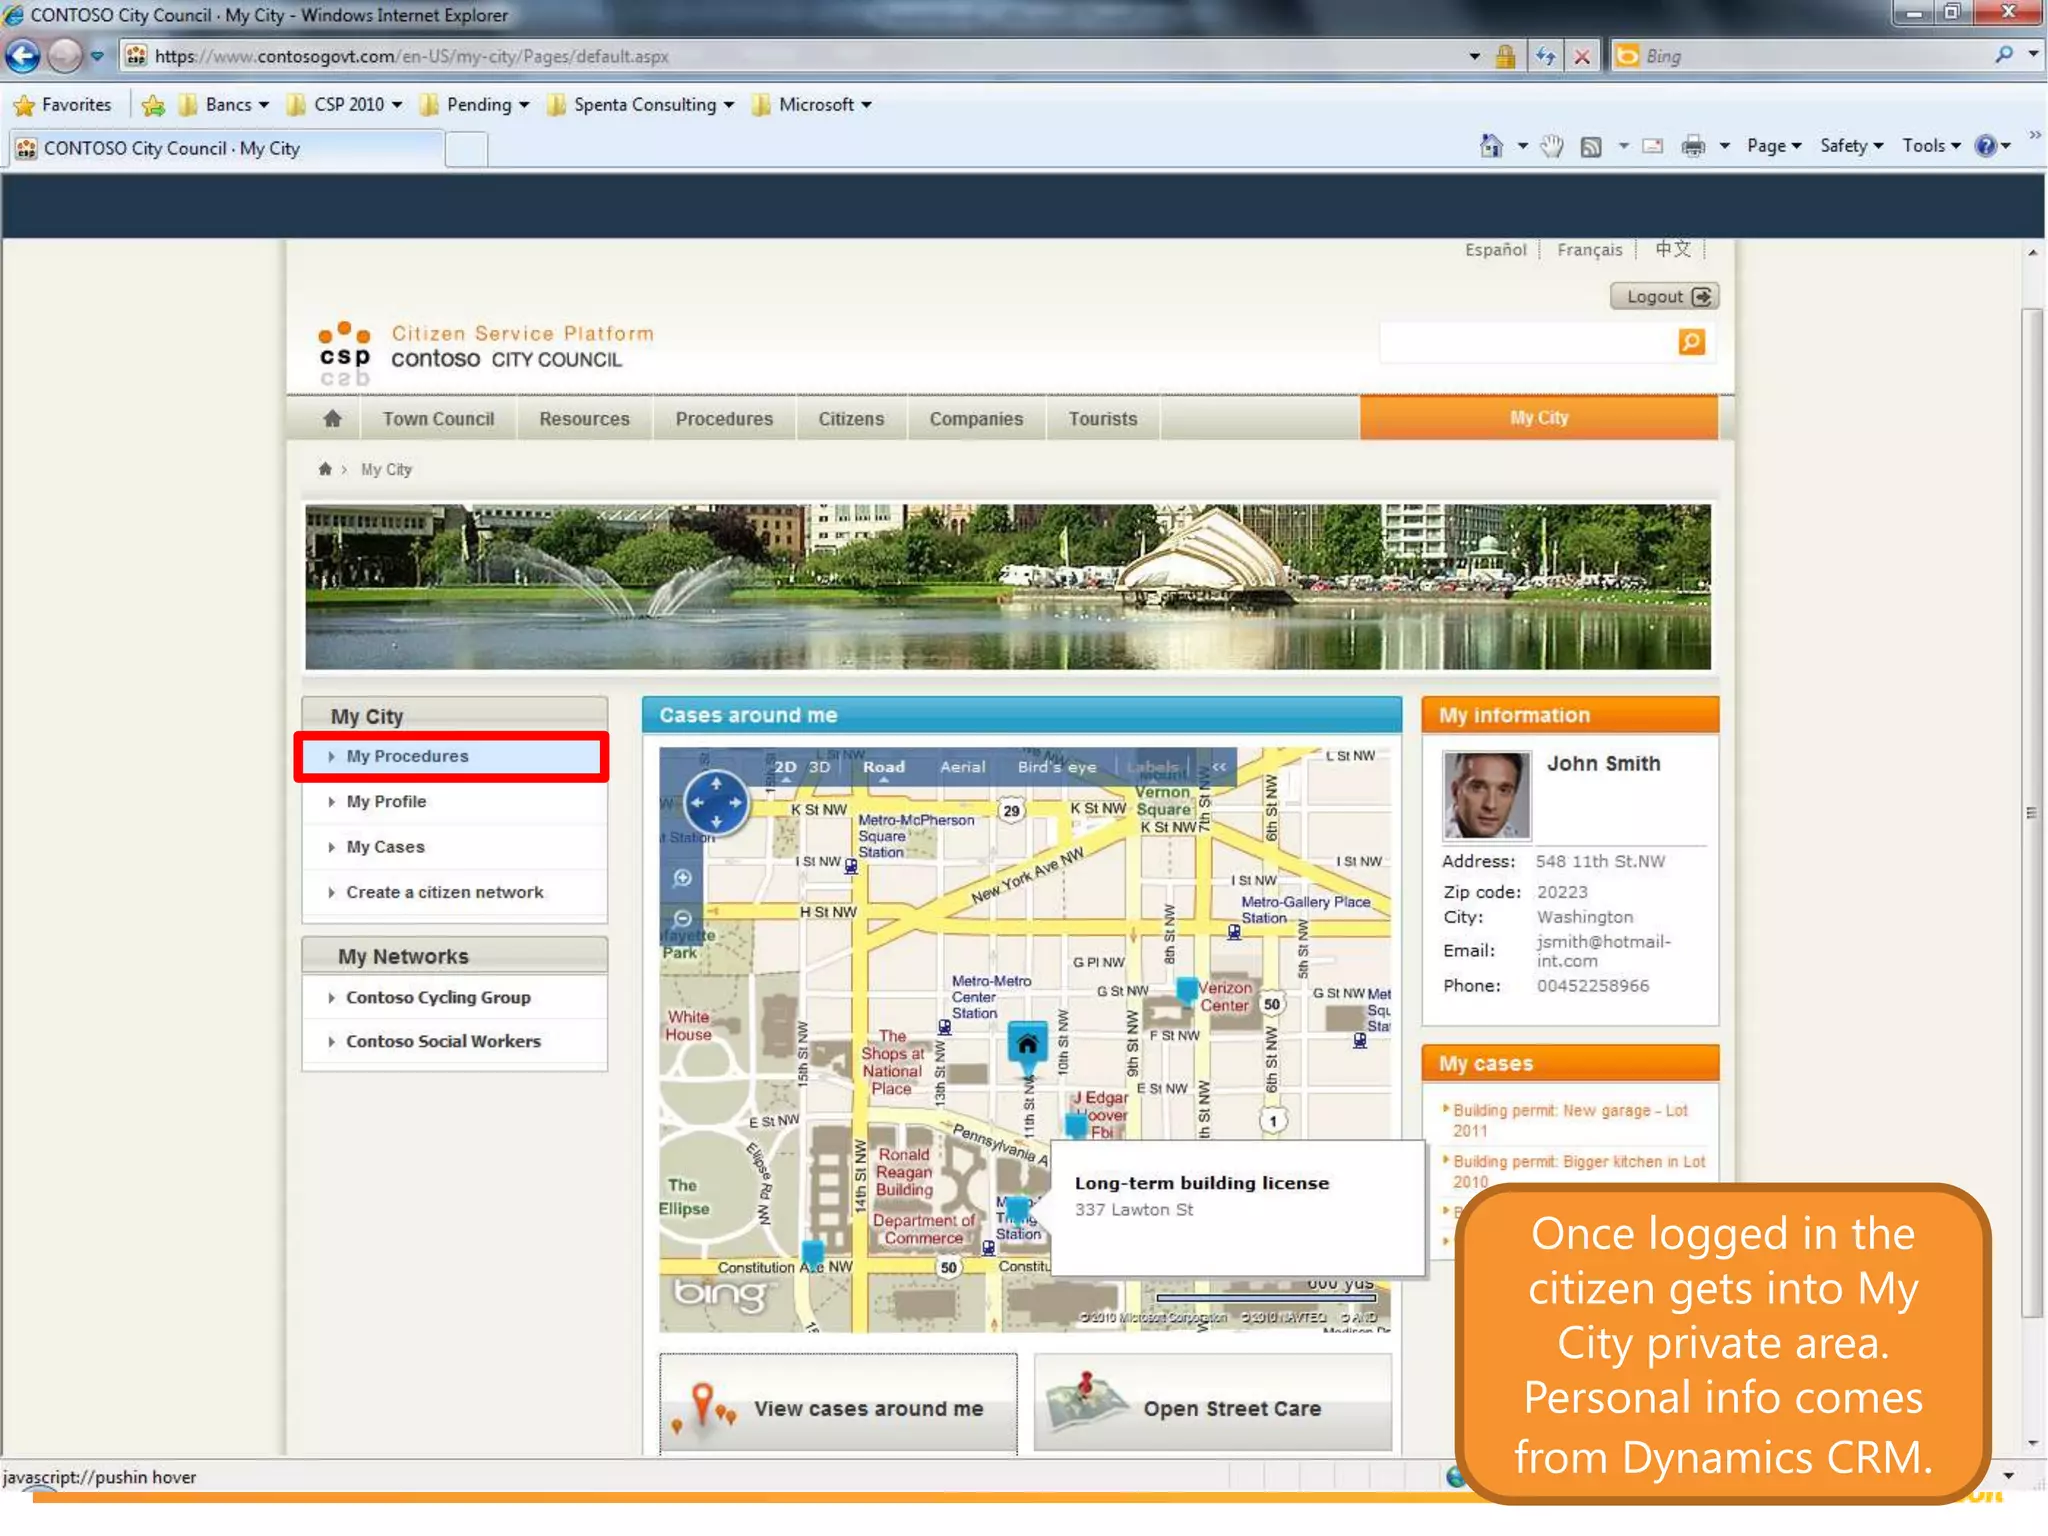This screenshot has width=2048, height=1536.
Task: Click the Favorites star icon
Action: click(x=24, y=105)
